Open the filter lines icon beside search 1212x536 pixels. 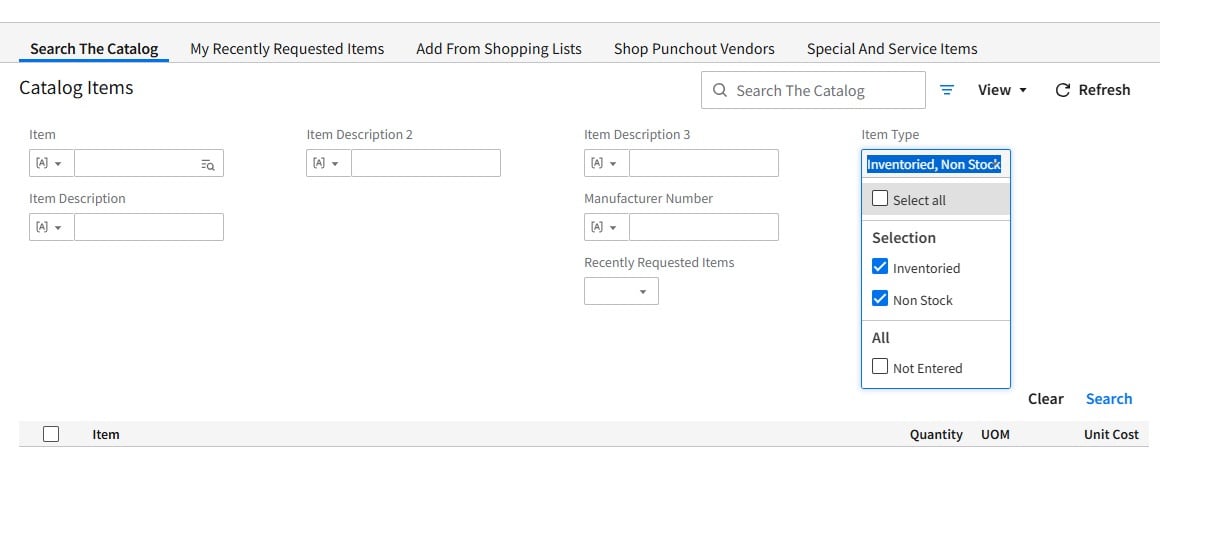pyautogui.click(x=947, y=90)
